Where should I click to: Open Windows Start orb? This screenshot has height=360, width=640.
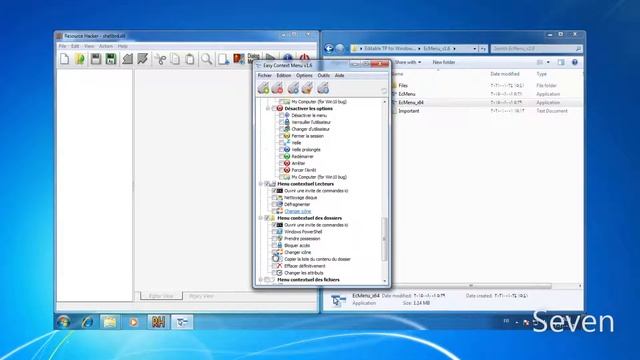click(x=63, y=322)
